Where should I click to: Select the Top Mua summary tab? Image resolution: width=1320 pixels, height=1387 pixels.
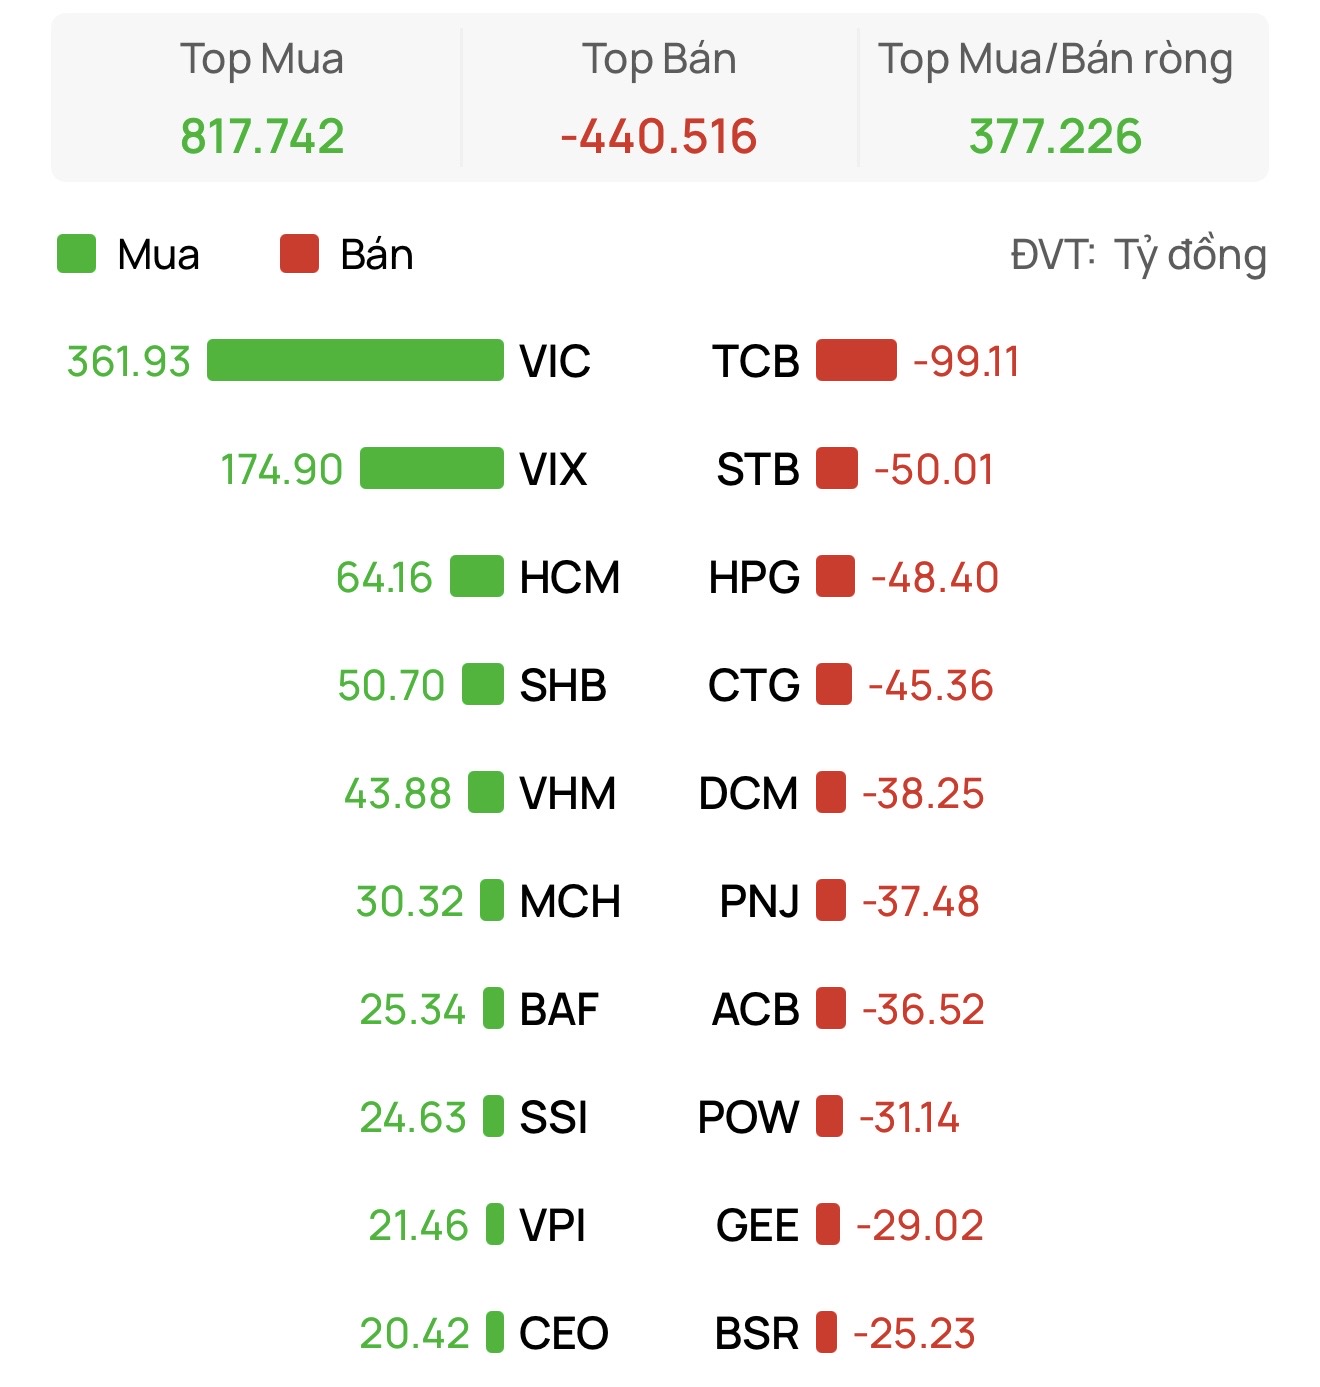[261, 98]
